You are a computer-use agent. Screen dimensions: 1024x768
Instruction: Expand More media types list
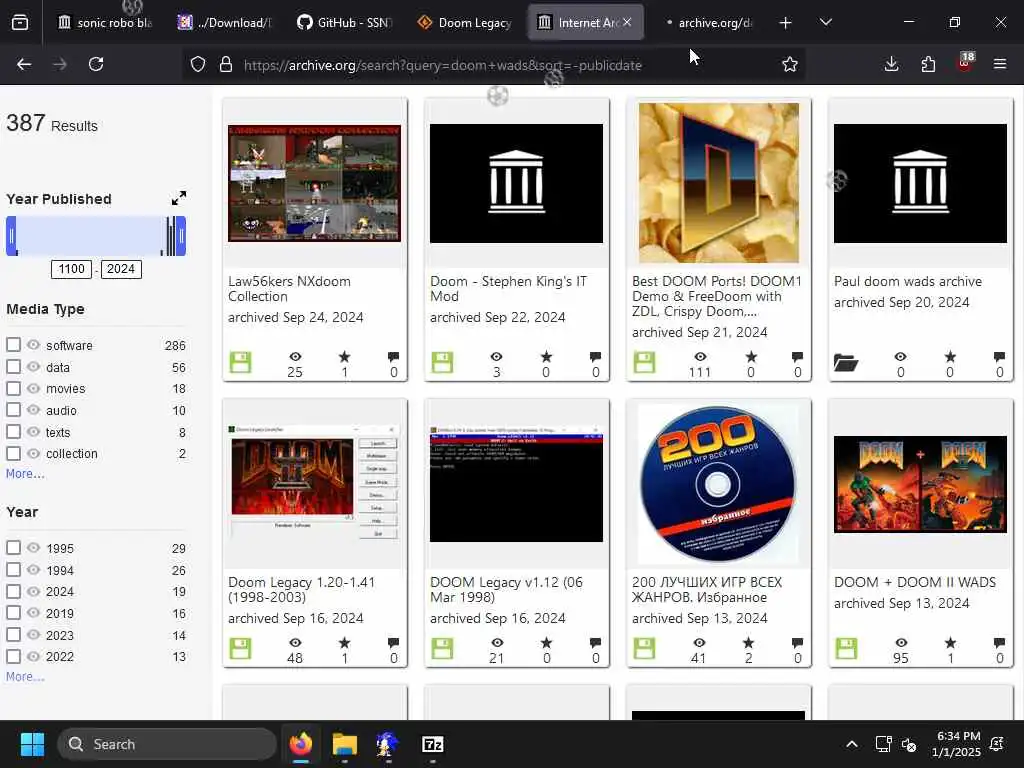point(25,473)
